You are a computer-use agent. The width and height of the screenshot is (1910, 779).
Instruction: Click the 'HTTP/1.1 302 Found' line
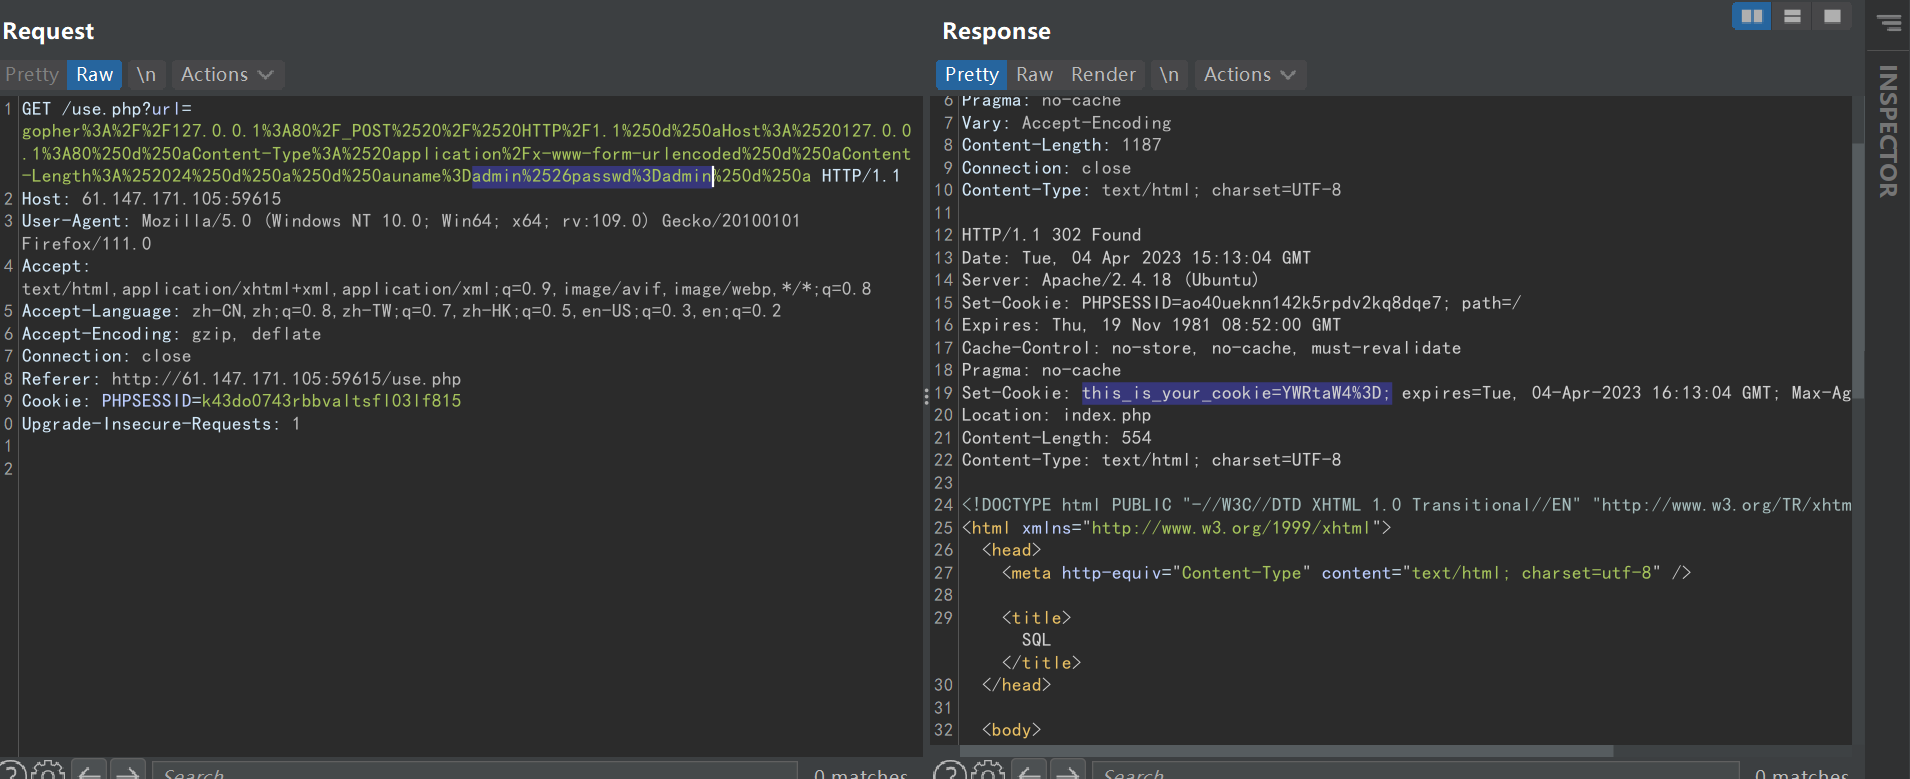click(x=1051, y=235)
